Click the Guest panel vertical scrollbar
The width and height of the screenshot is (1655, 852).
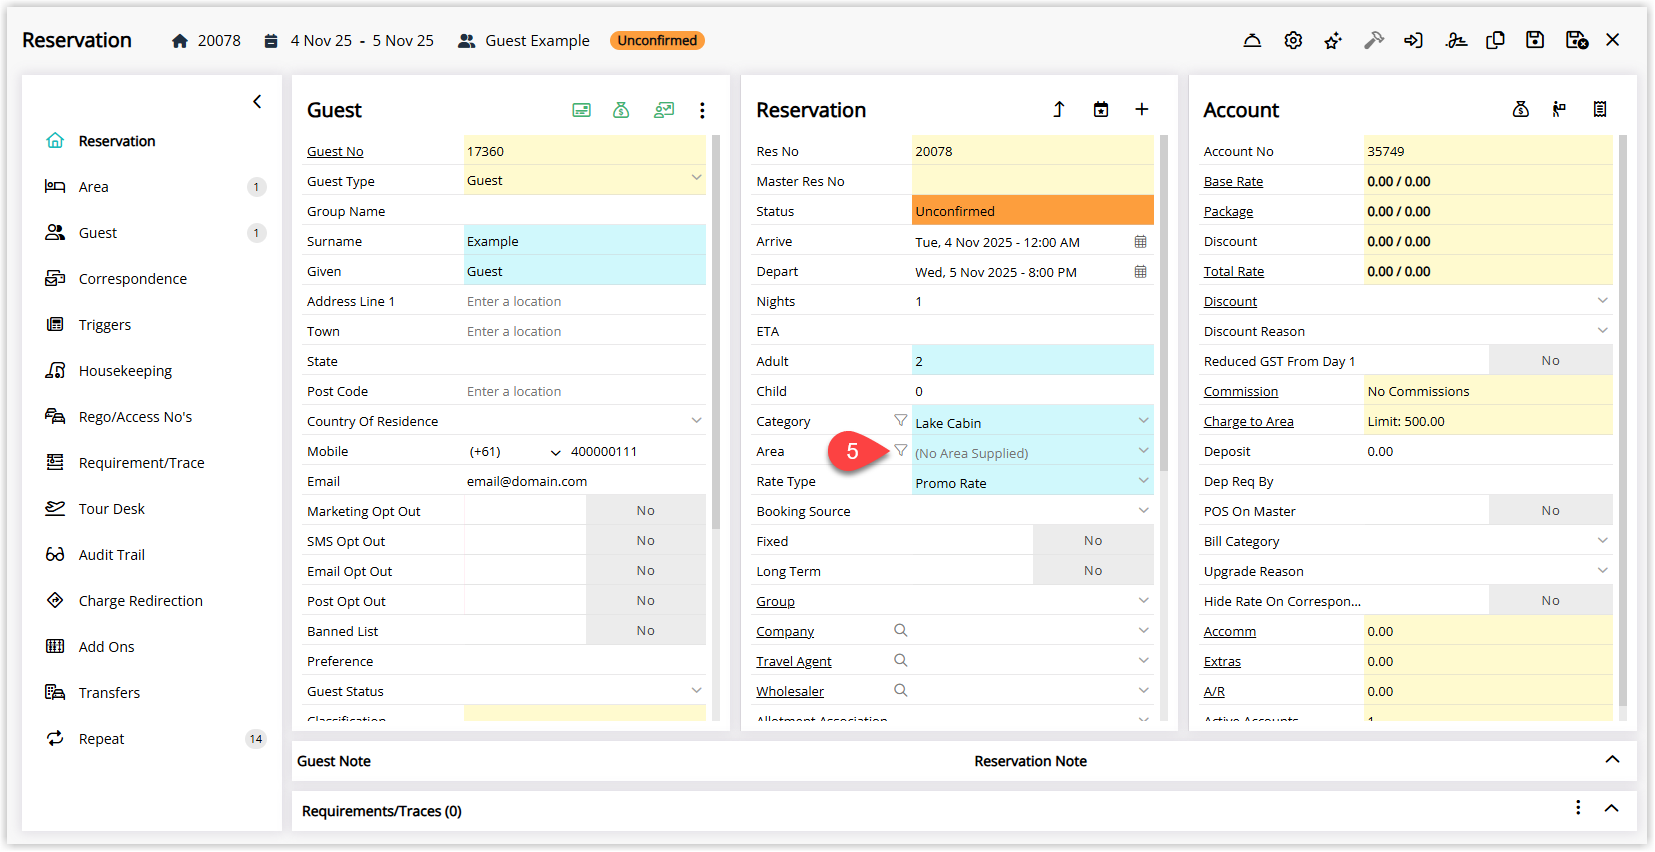tap(716, 332)
